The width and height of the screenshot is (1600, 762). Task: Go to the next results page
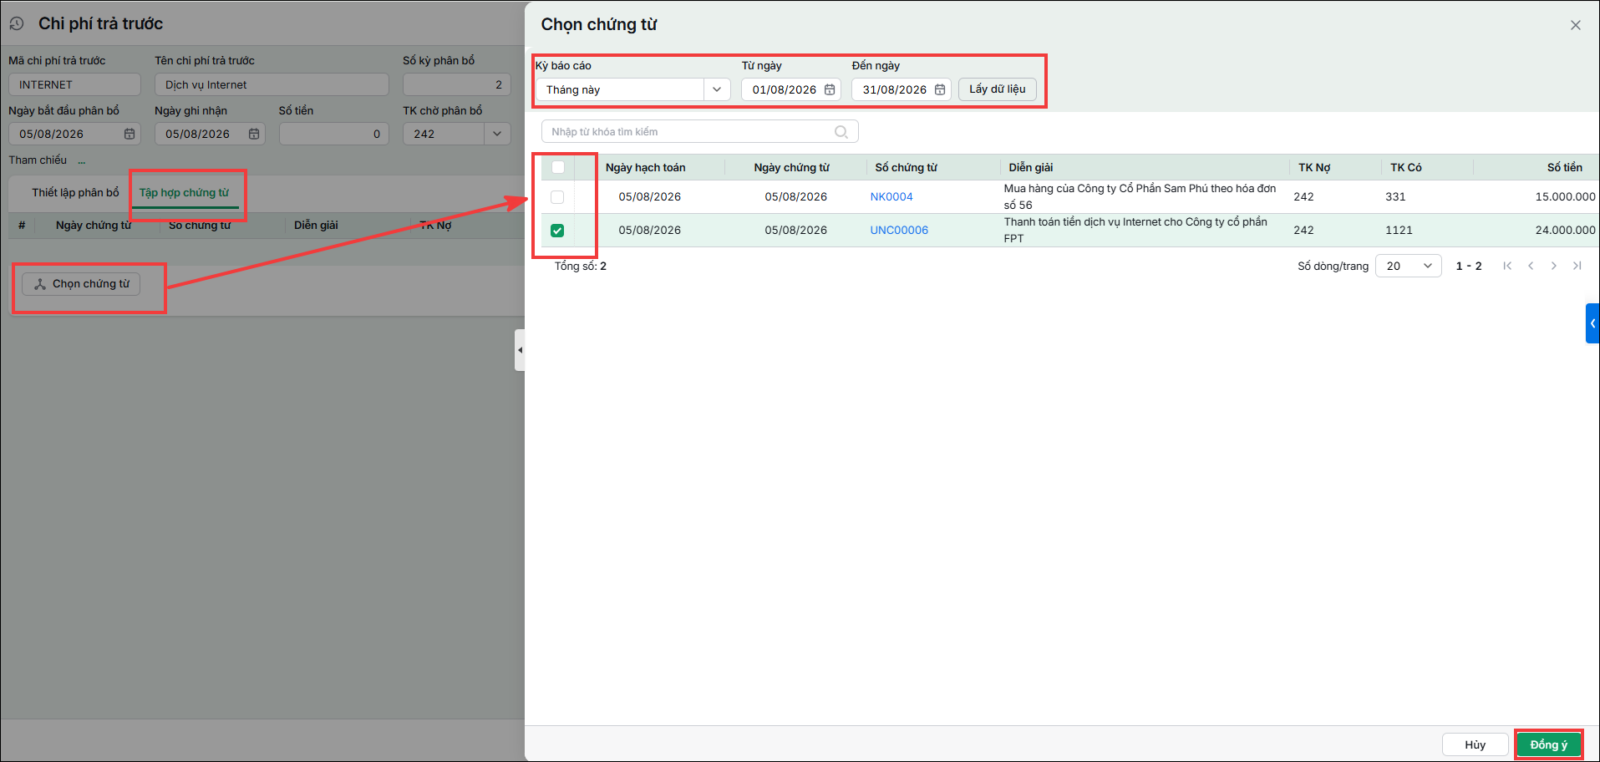[x=1553, y=266]
